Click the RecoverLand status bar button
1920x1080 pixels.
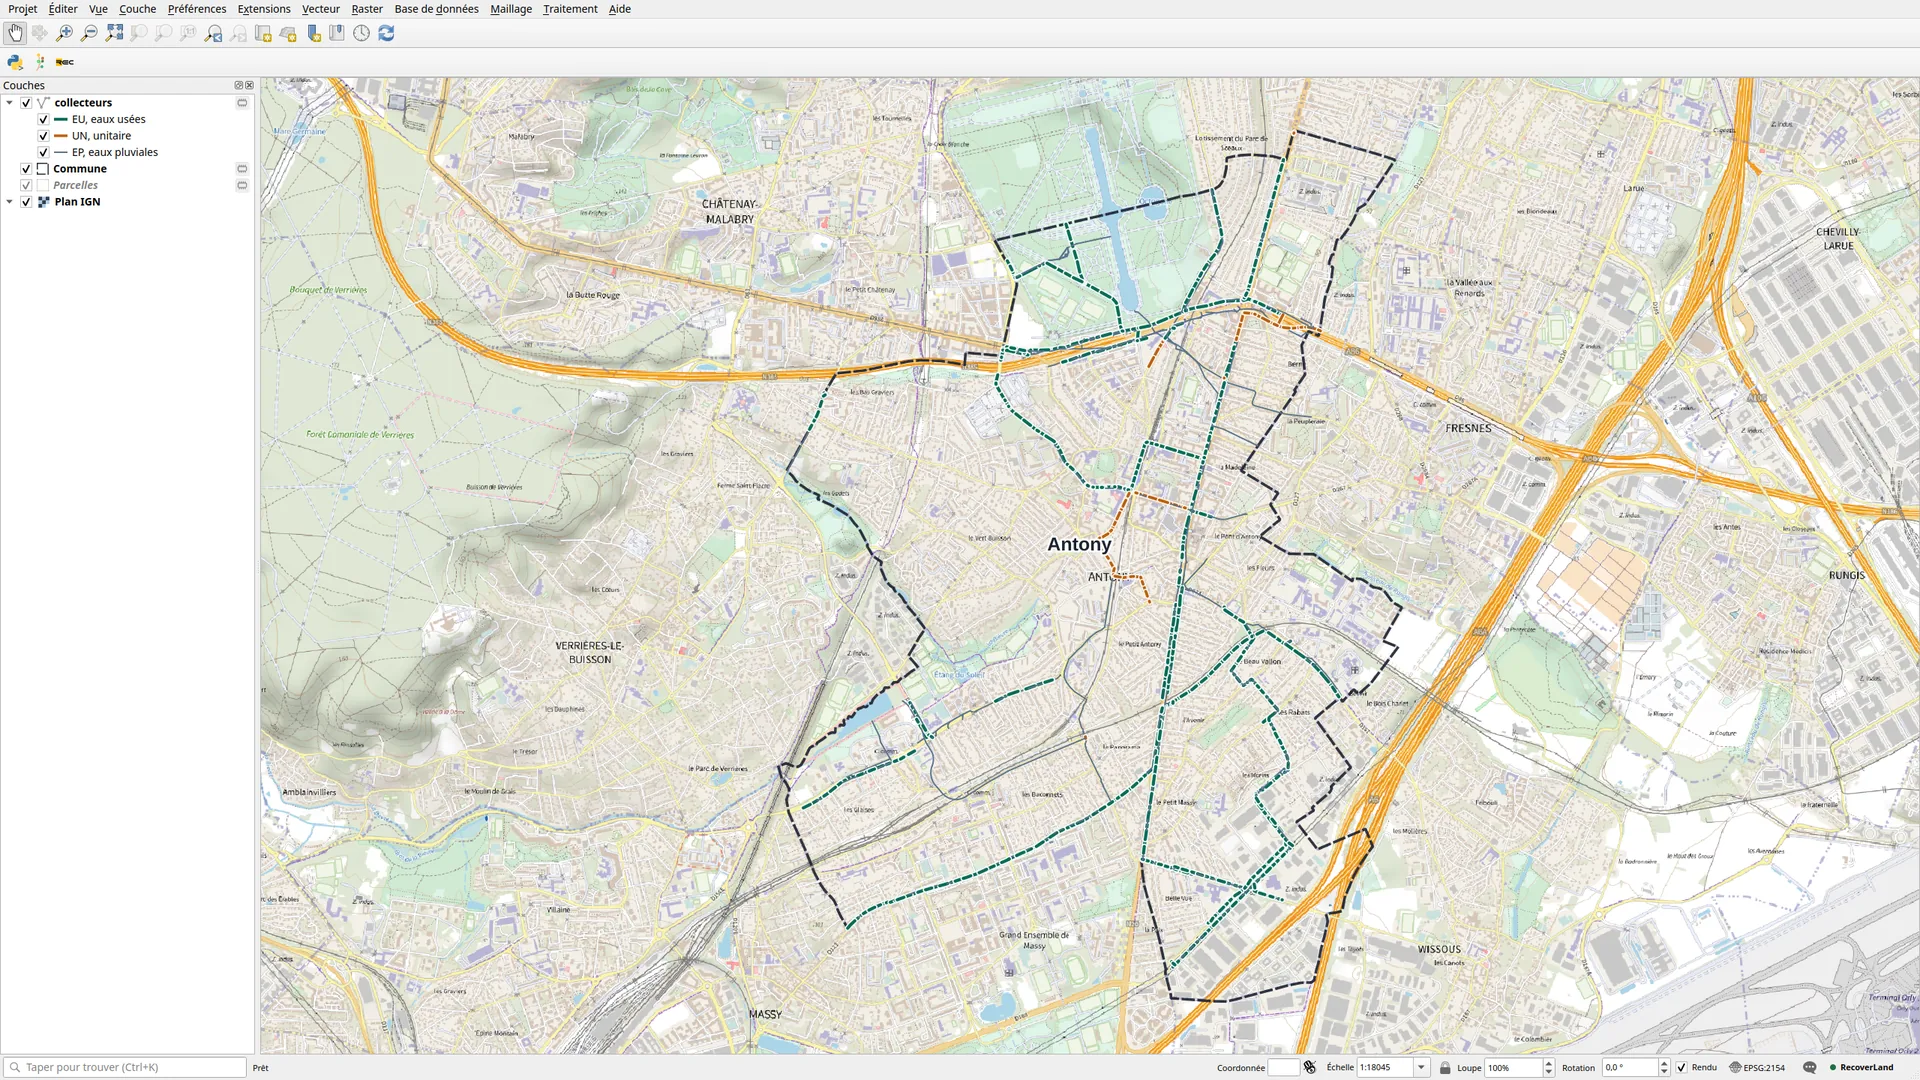coord(1861,1067)
